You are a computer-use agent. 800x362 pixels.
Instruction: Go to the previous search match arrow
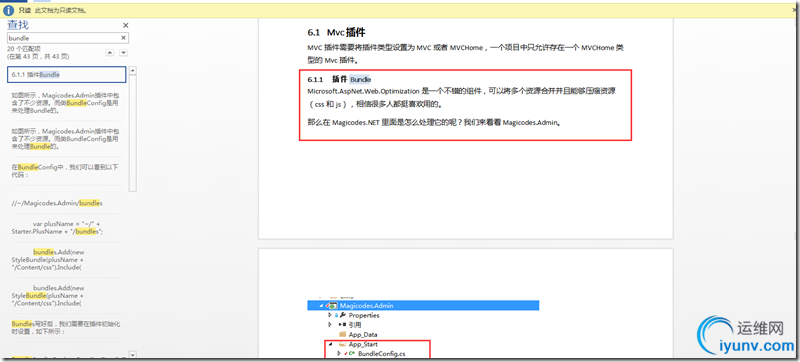click(x=110, y=53)
